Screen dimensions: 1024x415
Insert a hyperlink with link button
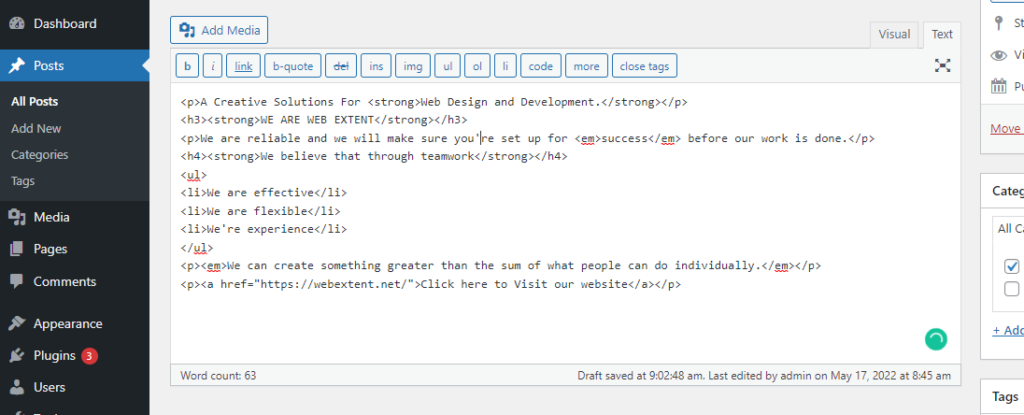pyautogui.click(x=244, y=66)
